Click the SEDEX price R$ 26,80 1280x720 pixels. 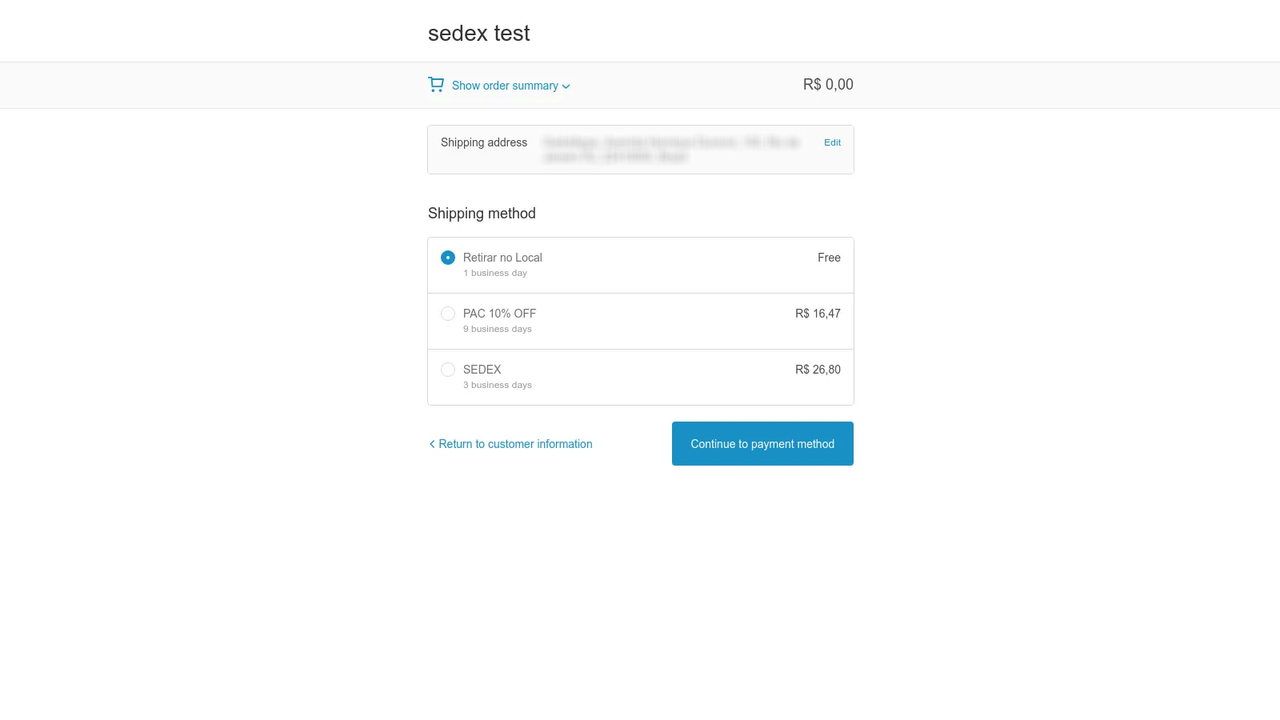coord(818,370)
